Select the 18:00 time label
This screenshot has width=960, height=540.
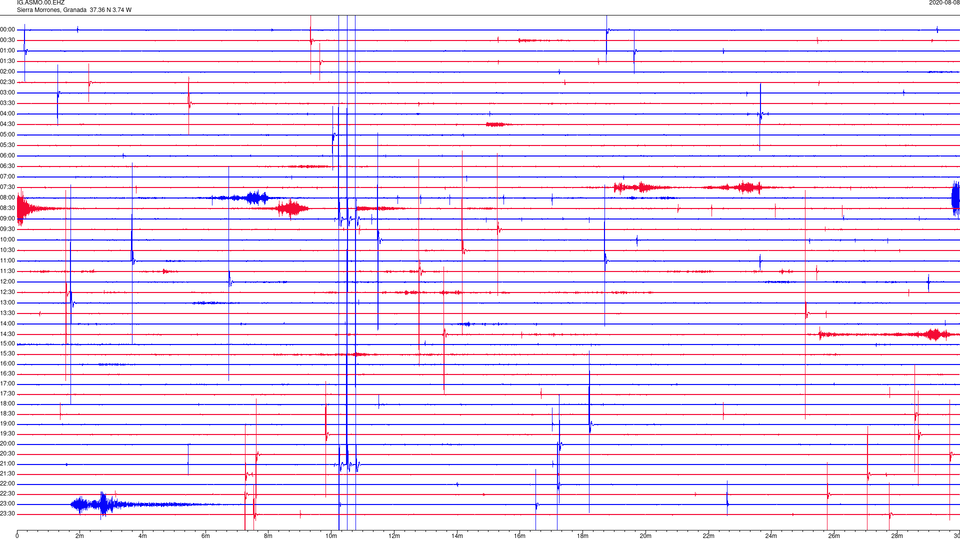7,404
